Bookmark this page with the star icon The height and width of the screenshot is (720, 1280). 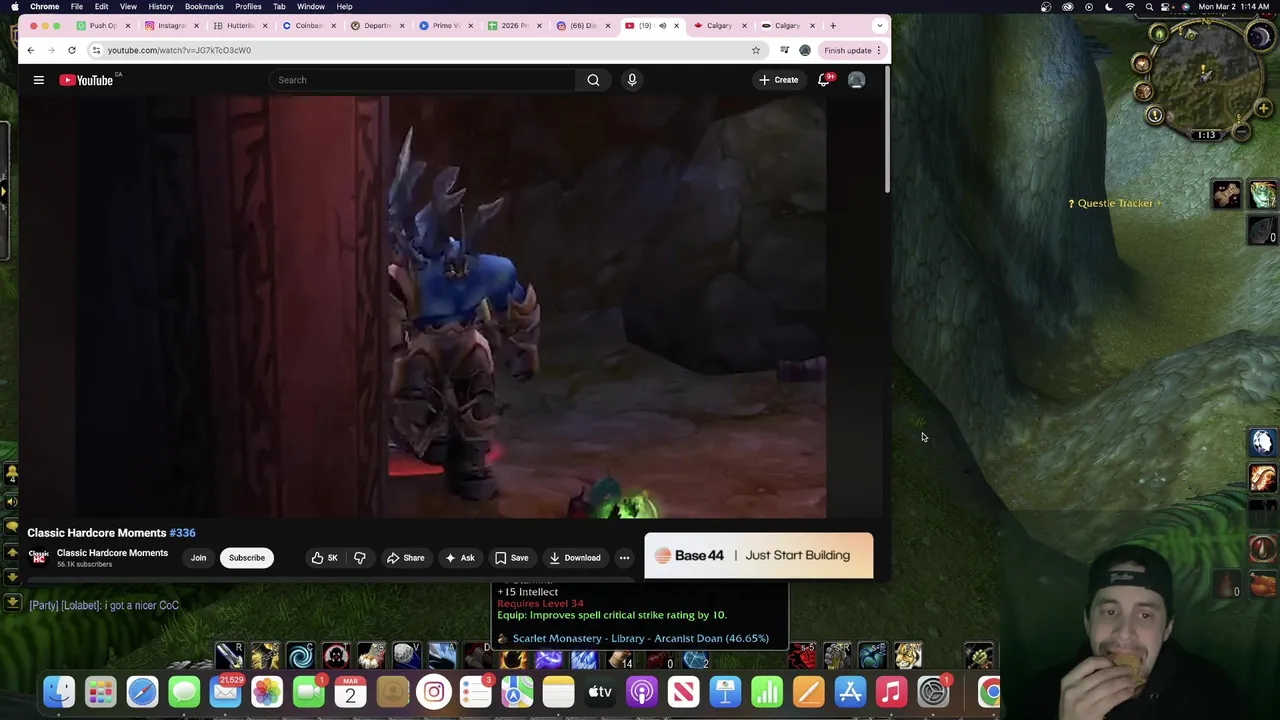756,50
